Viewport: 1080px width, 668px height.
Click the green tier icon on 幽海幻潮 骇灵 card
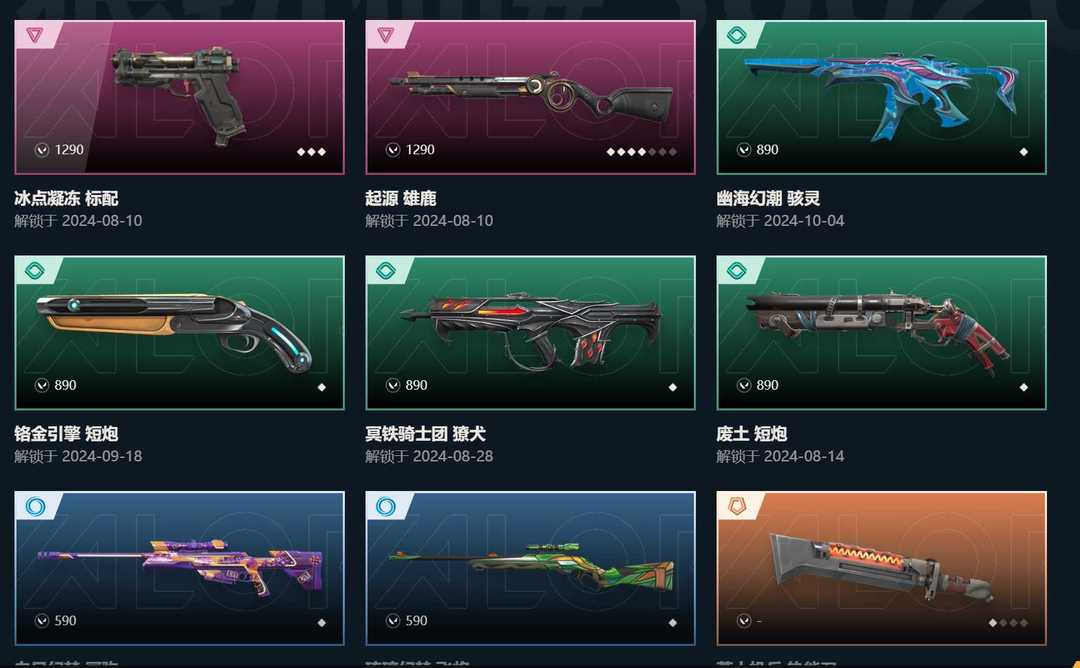[736, 34]
